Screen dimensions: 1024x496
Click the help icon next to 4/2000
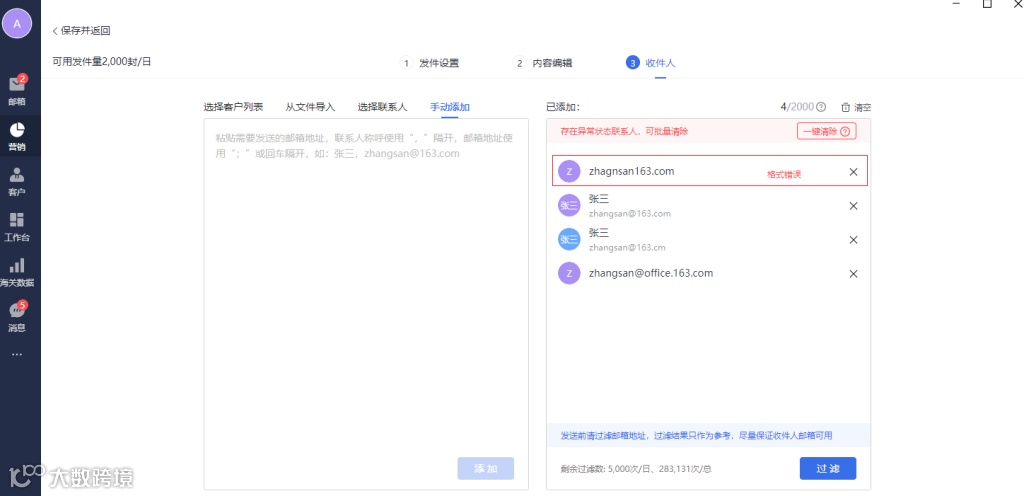(x=822, y=107)
